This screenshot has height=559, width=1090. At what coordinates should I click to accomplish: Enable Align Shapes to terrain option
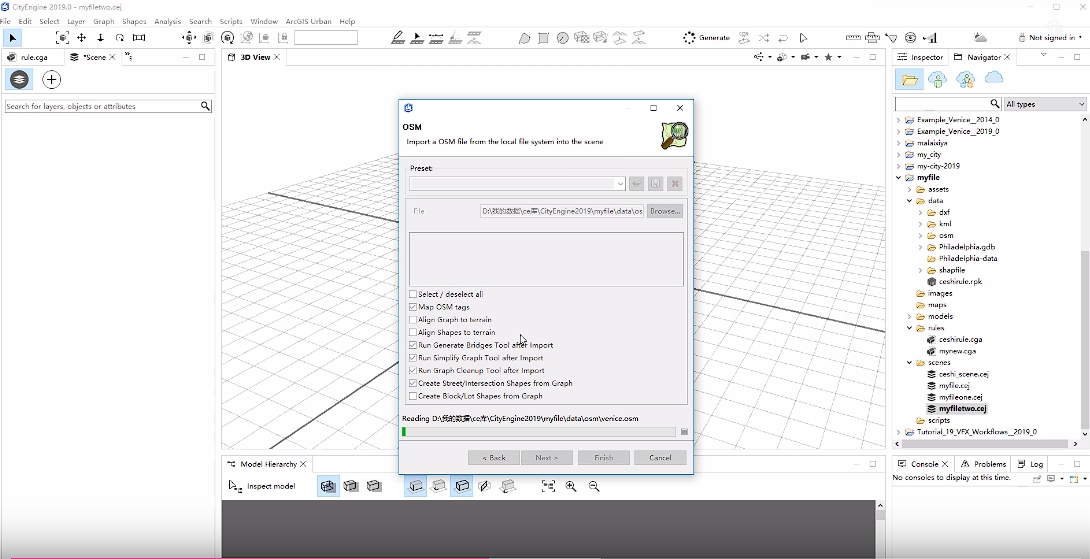[413, 332]
